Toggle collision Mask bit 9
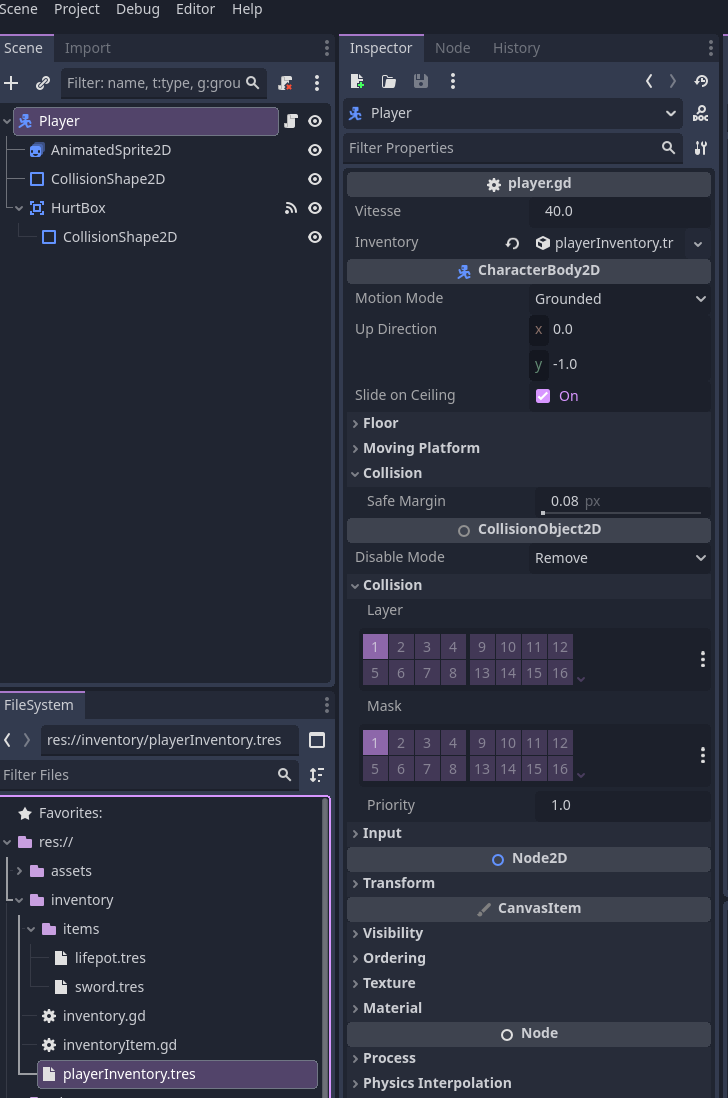 [x=482, y=743]
